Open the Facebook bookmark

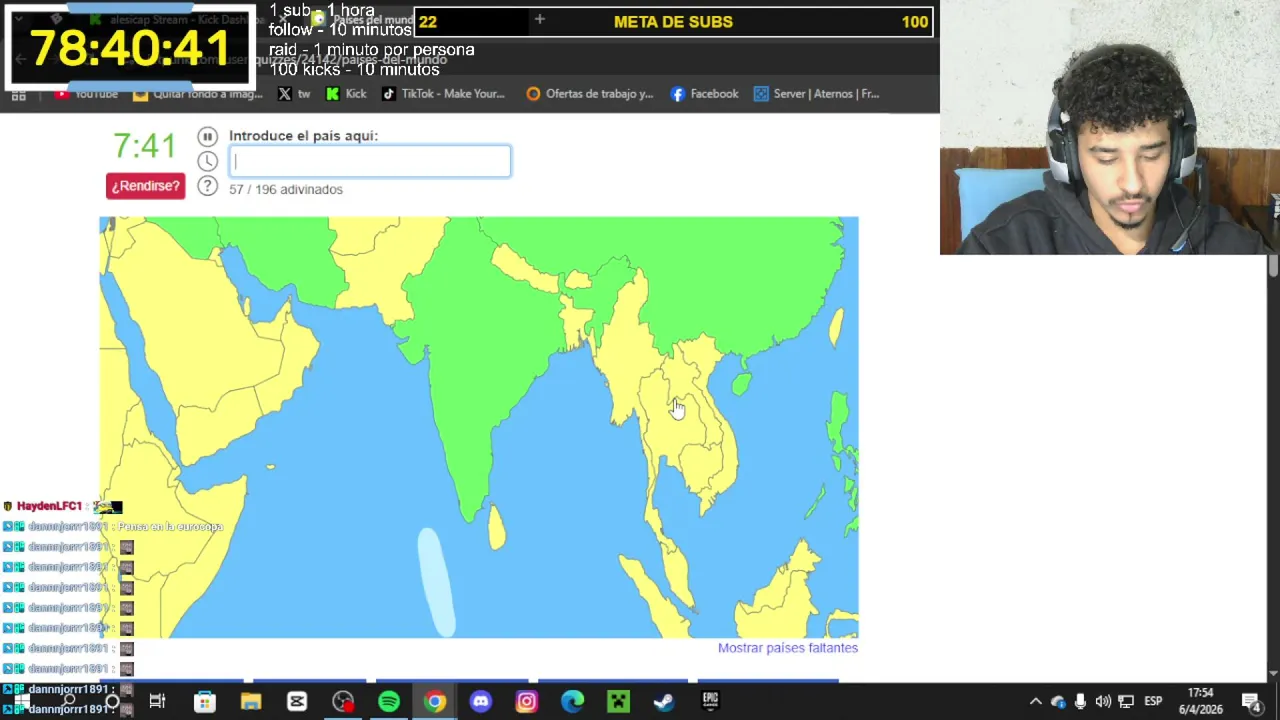(x=705, y=94)
